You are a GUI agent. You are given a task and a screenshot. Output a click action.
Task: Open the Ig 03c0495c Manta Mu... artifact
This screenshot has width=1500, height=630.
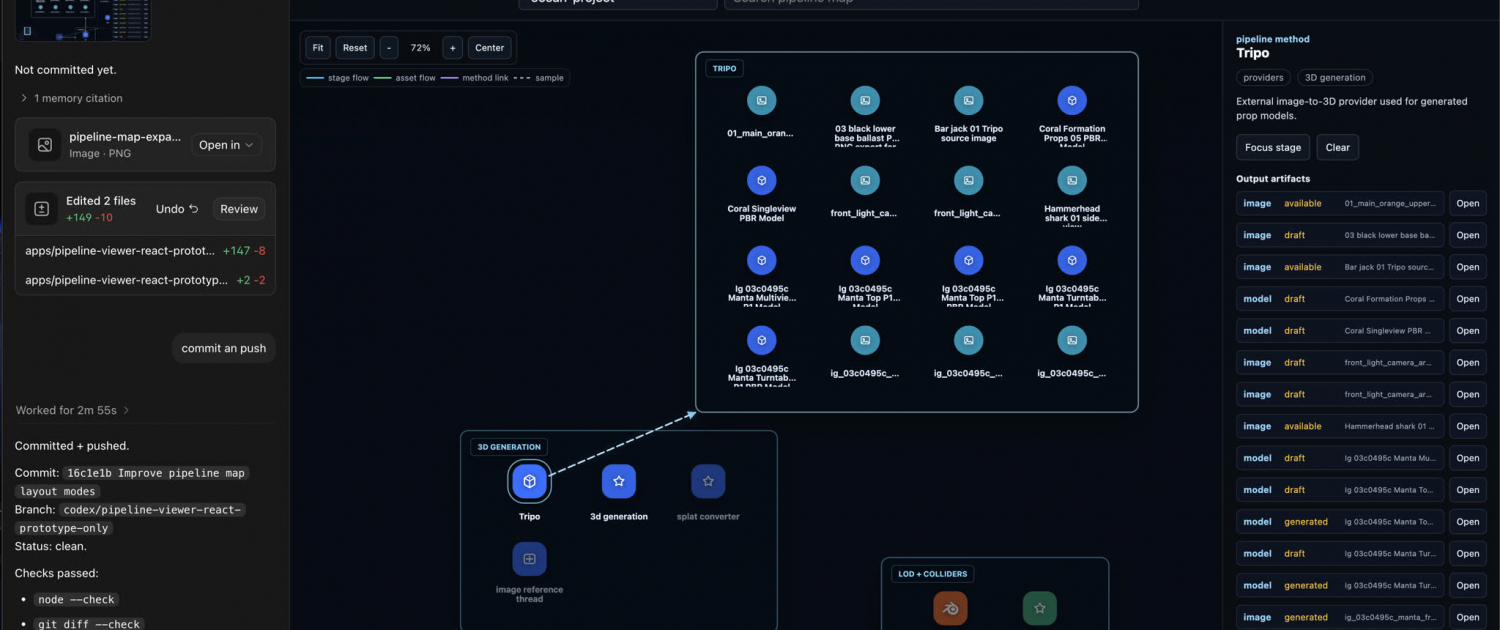[x=1467, y=458]
